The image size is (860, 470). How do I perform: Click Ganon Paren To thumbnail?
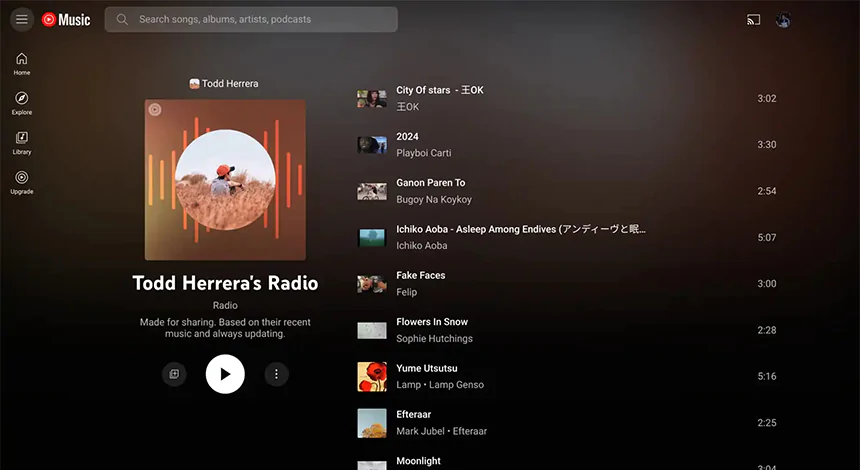(x=372, y=191)
